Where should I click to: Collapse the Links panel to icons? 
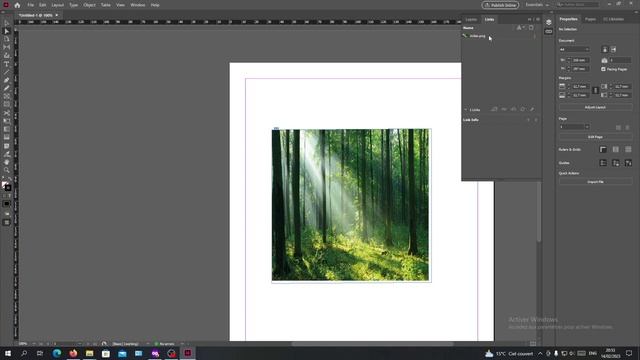point(530,19)
